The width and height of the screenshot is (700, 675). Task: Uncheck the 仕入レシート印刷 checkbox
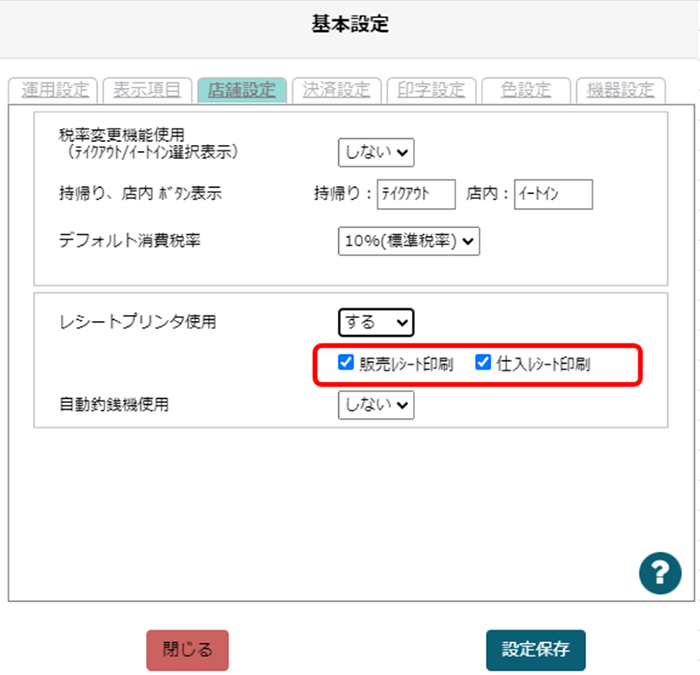(x=483, y=363)
